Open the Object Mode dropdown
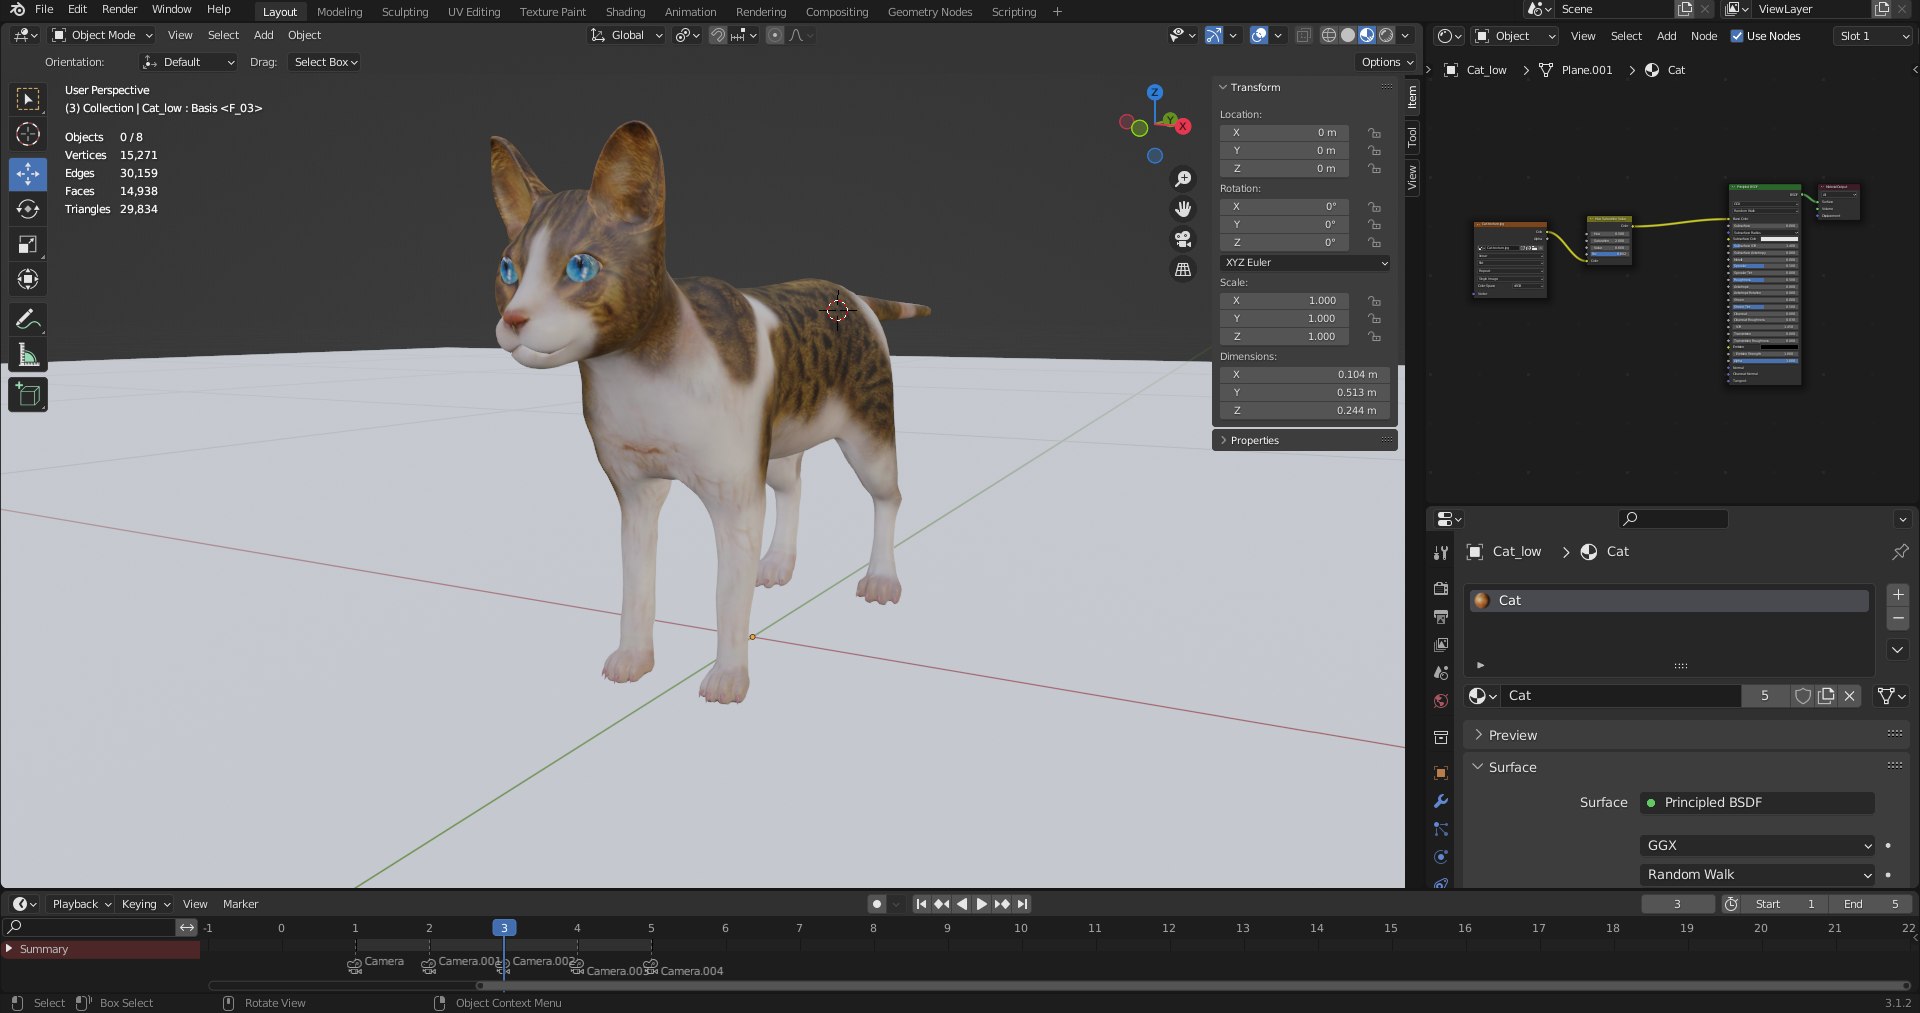1920x1013 pixels. [x=102, y=35]
